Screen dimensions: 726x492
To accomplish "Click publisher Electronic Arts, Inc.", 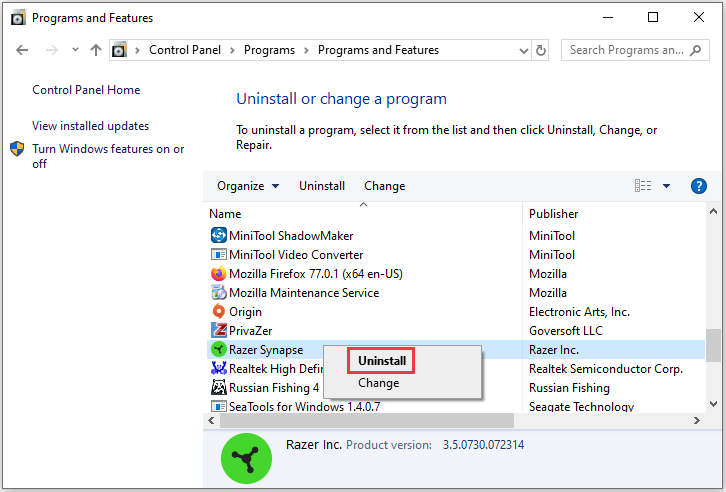I will pos(579,311).
